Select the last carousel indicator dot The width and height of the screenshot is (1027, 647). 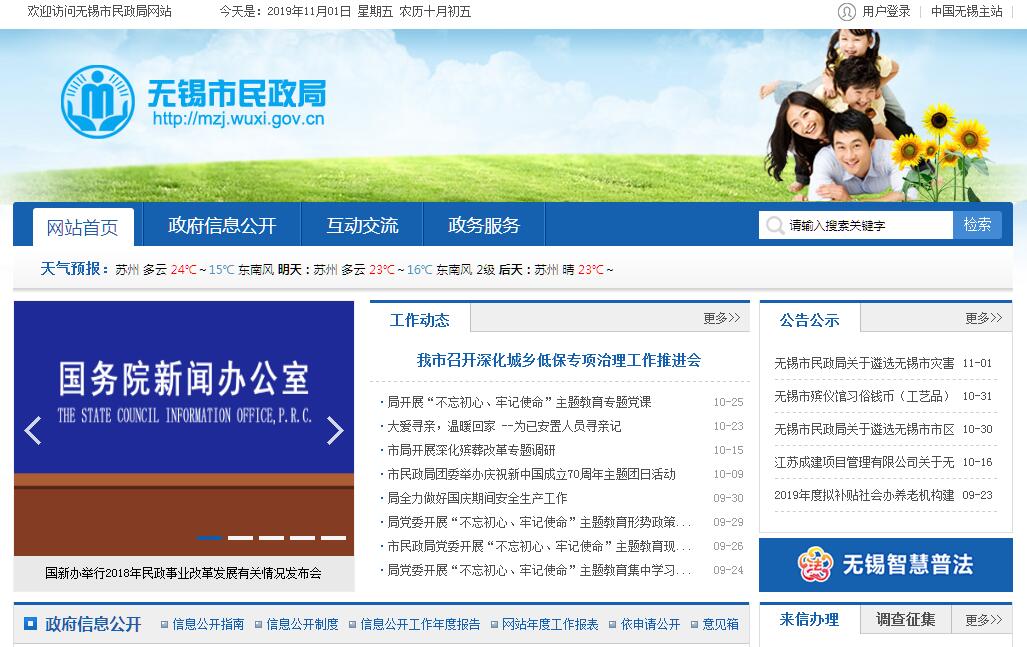coord(333,538)
